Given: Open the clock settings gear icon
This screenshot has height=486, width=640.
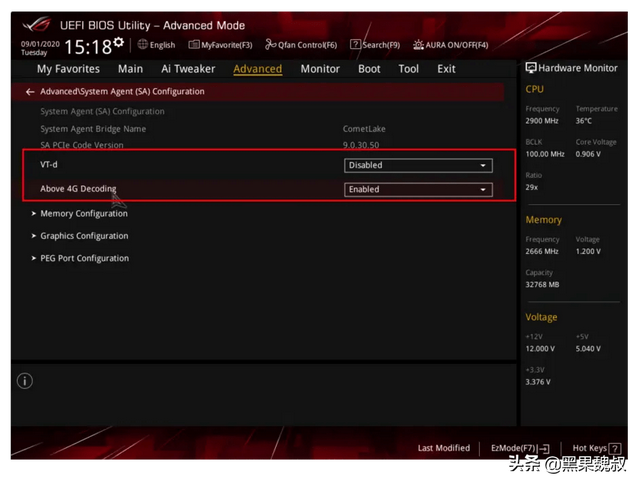Looking at the screenshot, I should (118, 42).
